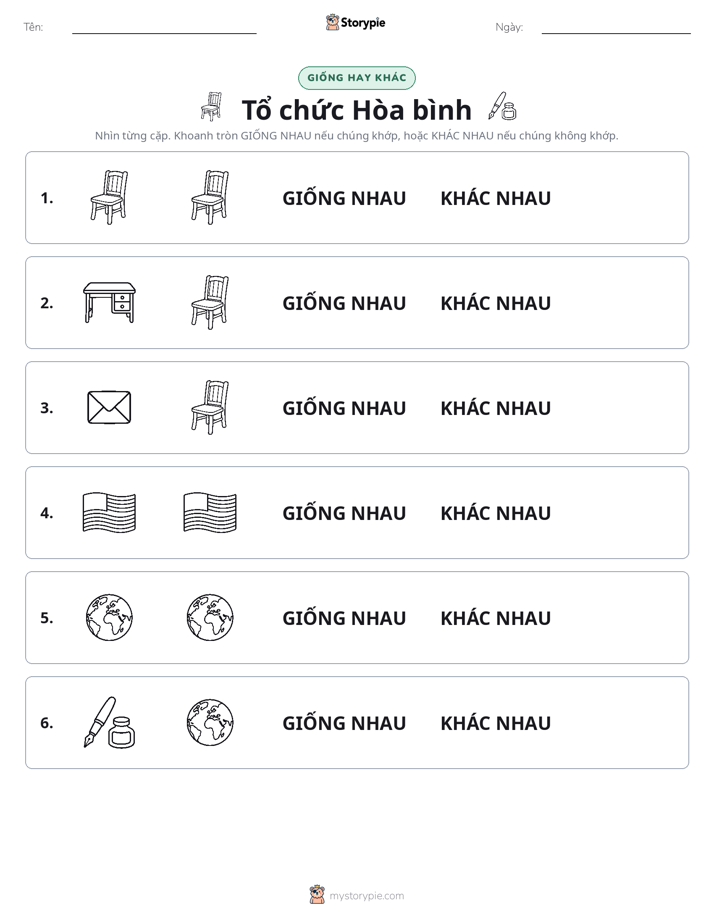Choose KHÁC NHAU for row 2
The height and width of the screenshot is (924, 714).
click(x=495, y=303)
